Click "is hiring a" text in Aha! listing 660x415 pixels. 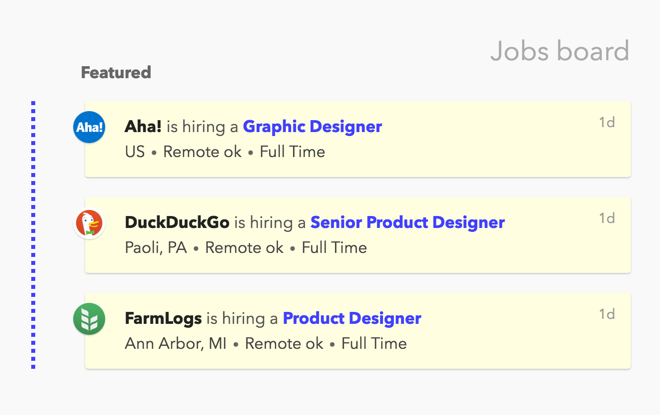[202, 127]
